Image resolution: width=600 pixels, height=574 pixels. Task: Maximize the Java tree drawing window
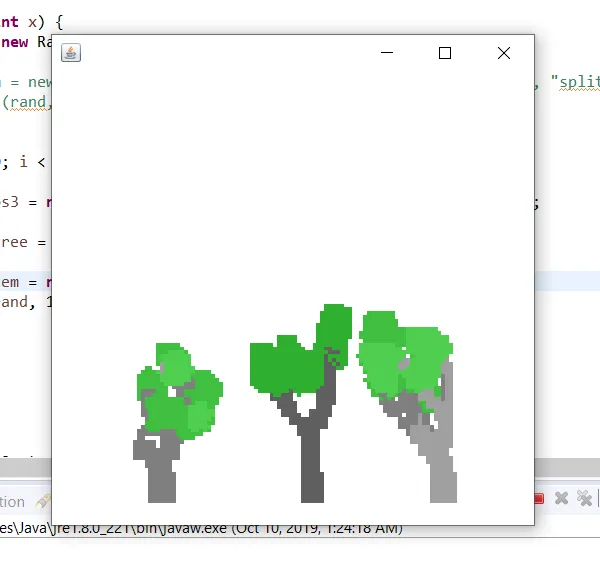click(x=445, y=53)
